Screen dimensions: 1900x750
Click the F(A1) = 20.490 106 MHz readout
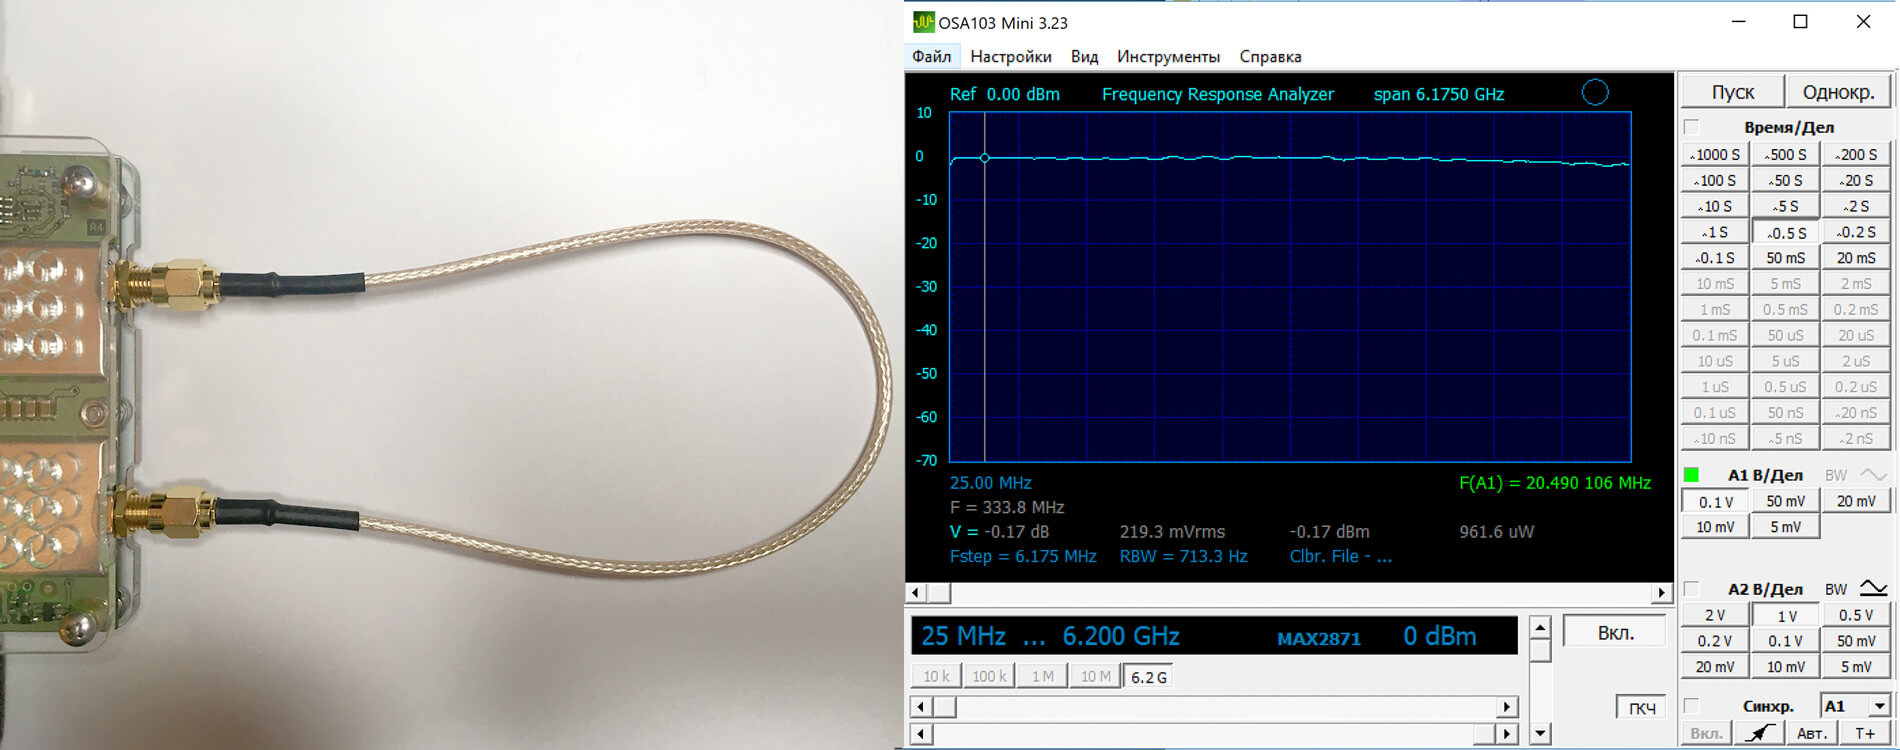[x=1555, y=483]
